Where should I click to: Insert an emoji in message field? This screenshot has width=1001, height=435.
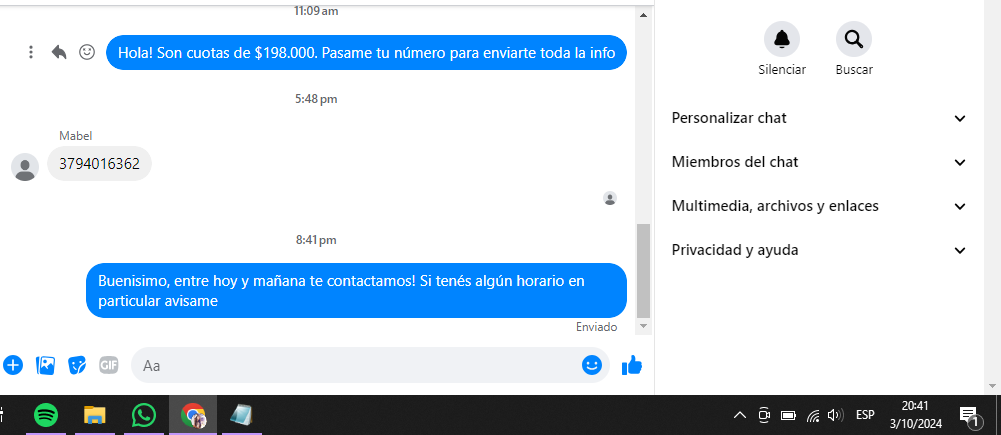[x=592, y=365]
